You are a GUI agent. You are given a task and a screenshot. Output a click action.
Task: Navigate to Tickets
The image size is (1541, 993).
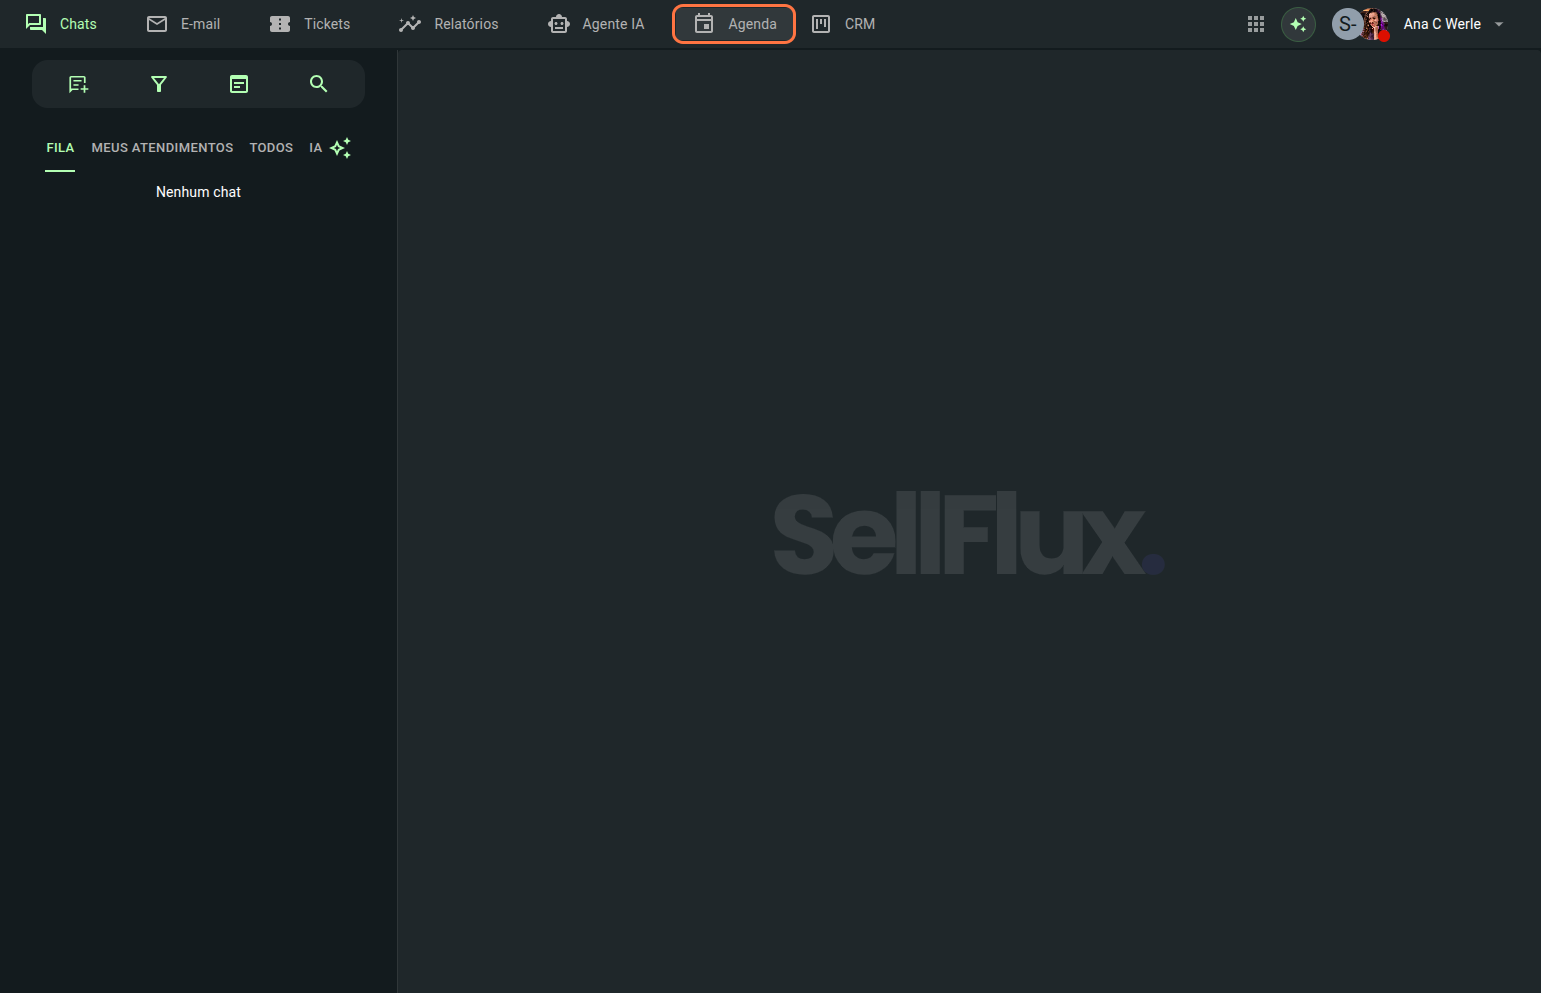click(x=310, y=24)
